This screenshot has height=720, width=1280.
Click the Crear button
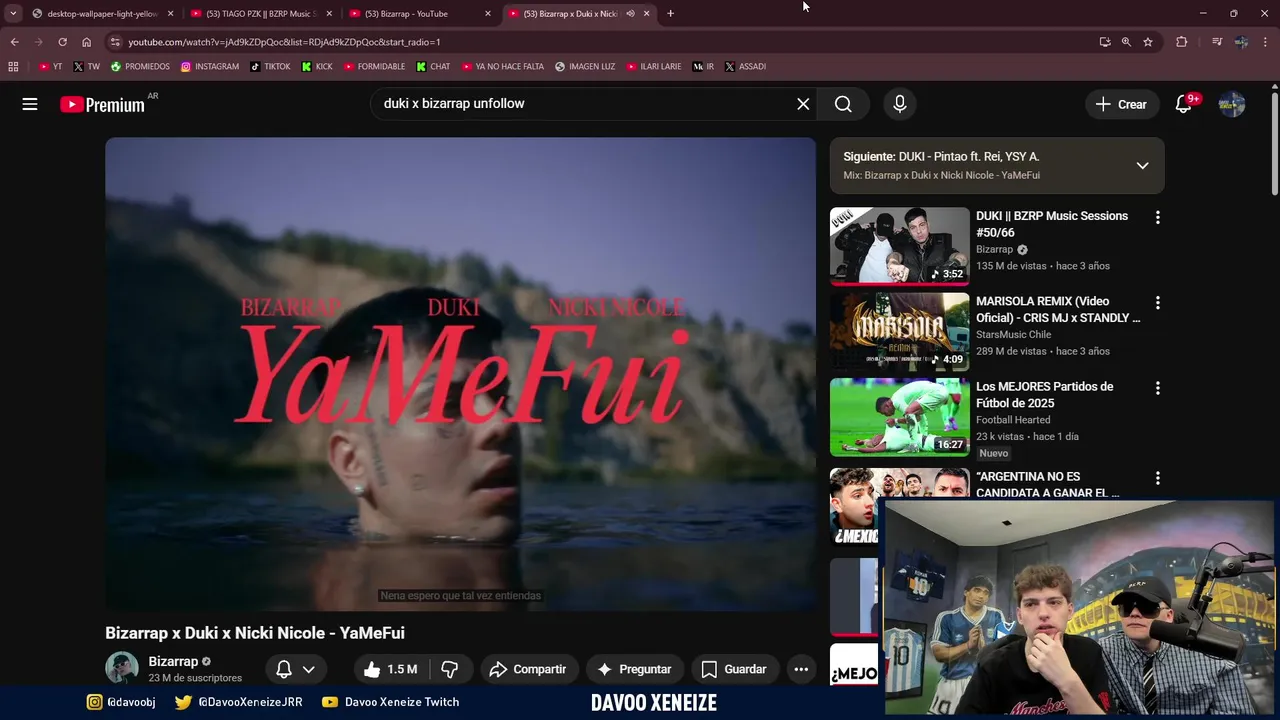pyautogui.click(x=1122, y=104)
